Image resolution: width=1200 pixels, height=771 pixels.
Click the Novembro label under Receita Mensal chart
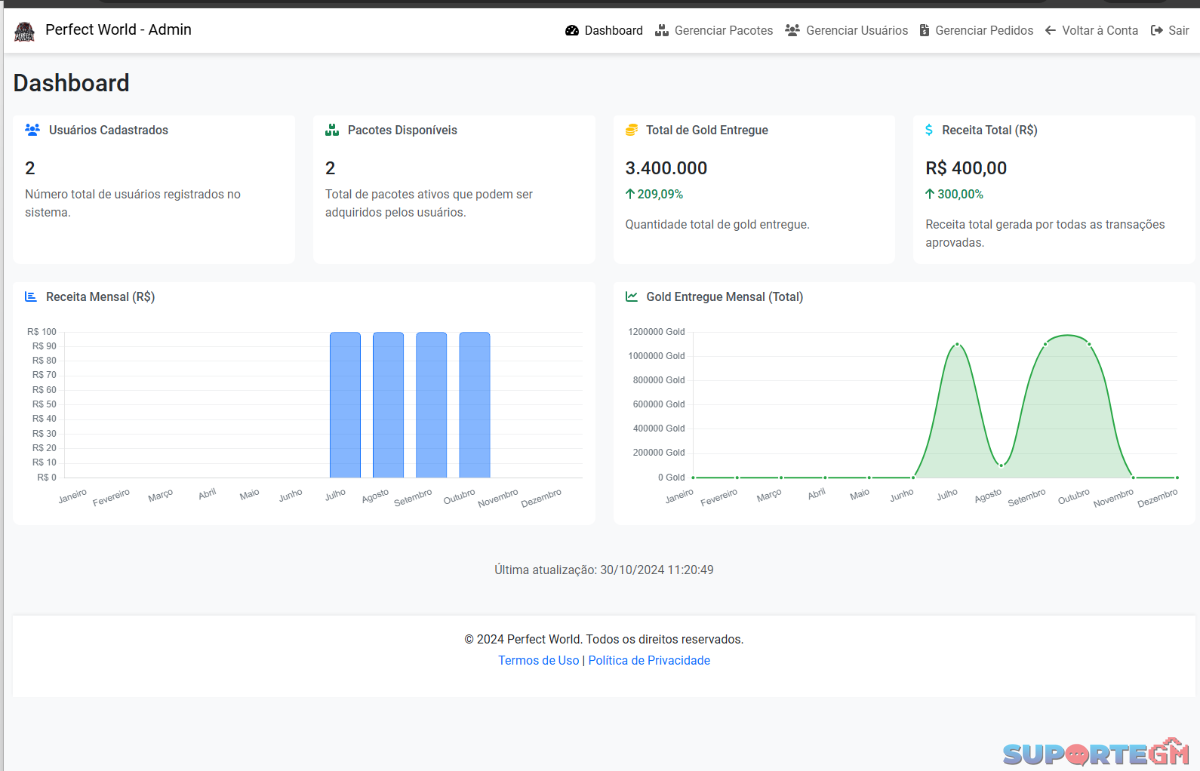pyautogui.click(x=498, y=498)
